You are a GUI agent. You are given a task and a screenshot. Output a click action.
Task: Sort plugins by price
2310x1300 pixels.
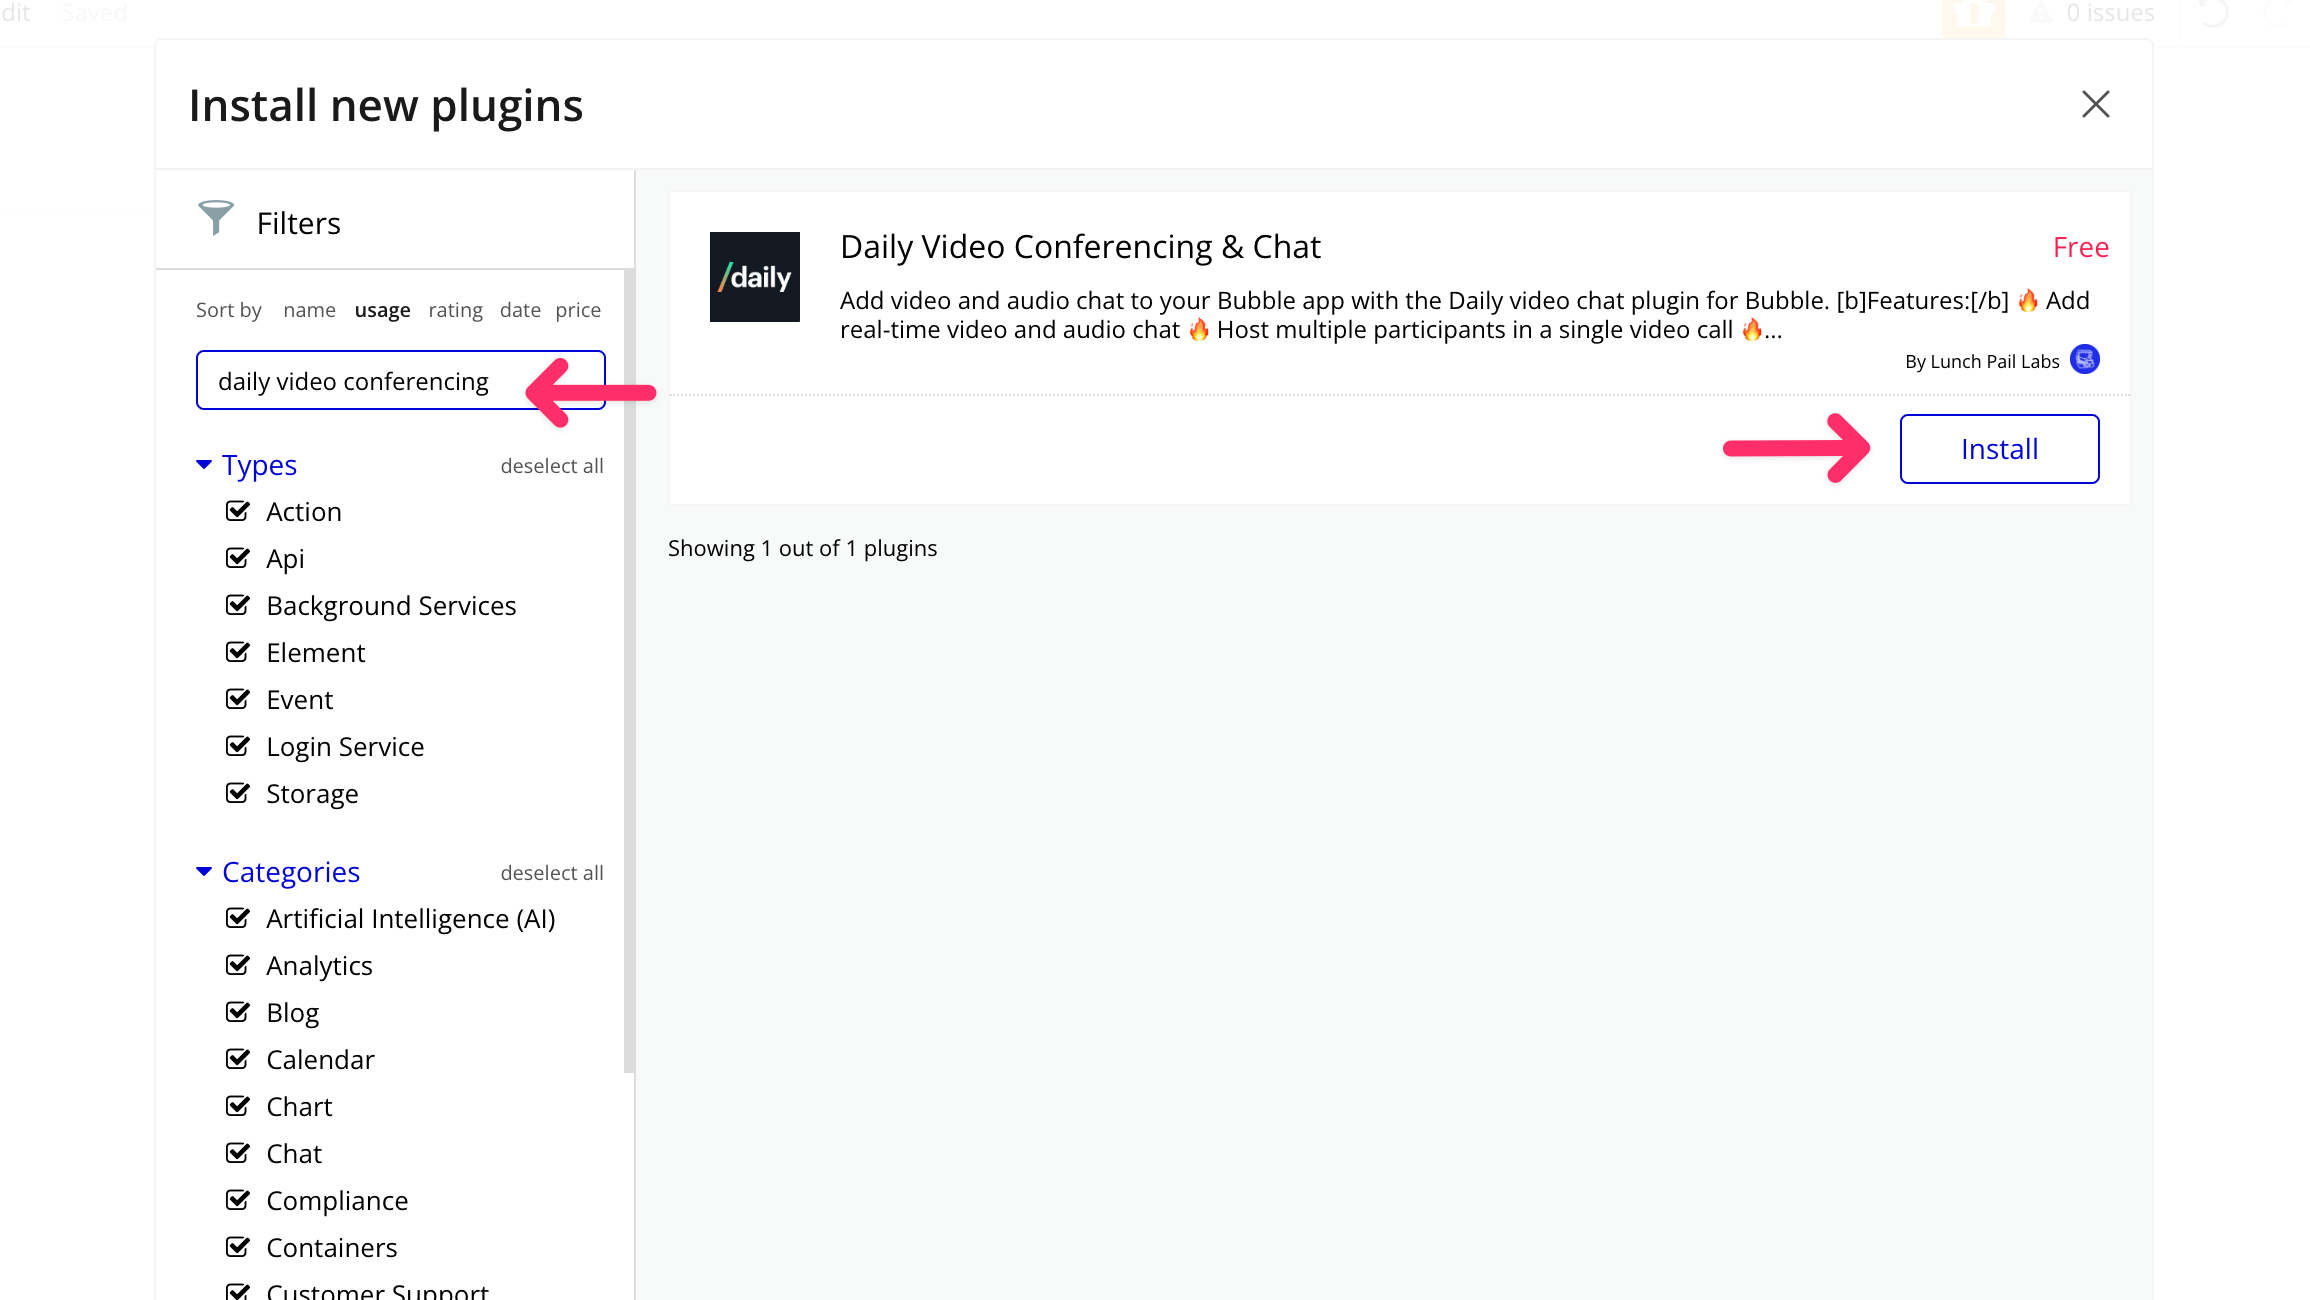[578, 310]
